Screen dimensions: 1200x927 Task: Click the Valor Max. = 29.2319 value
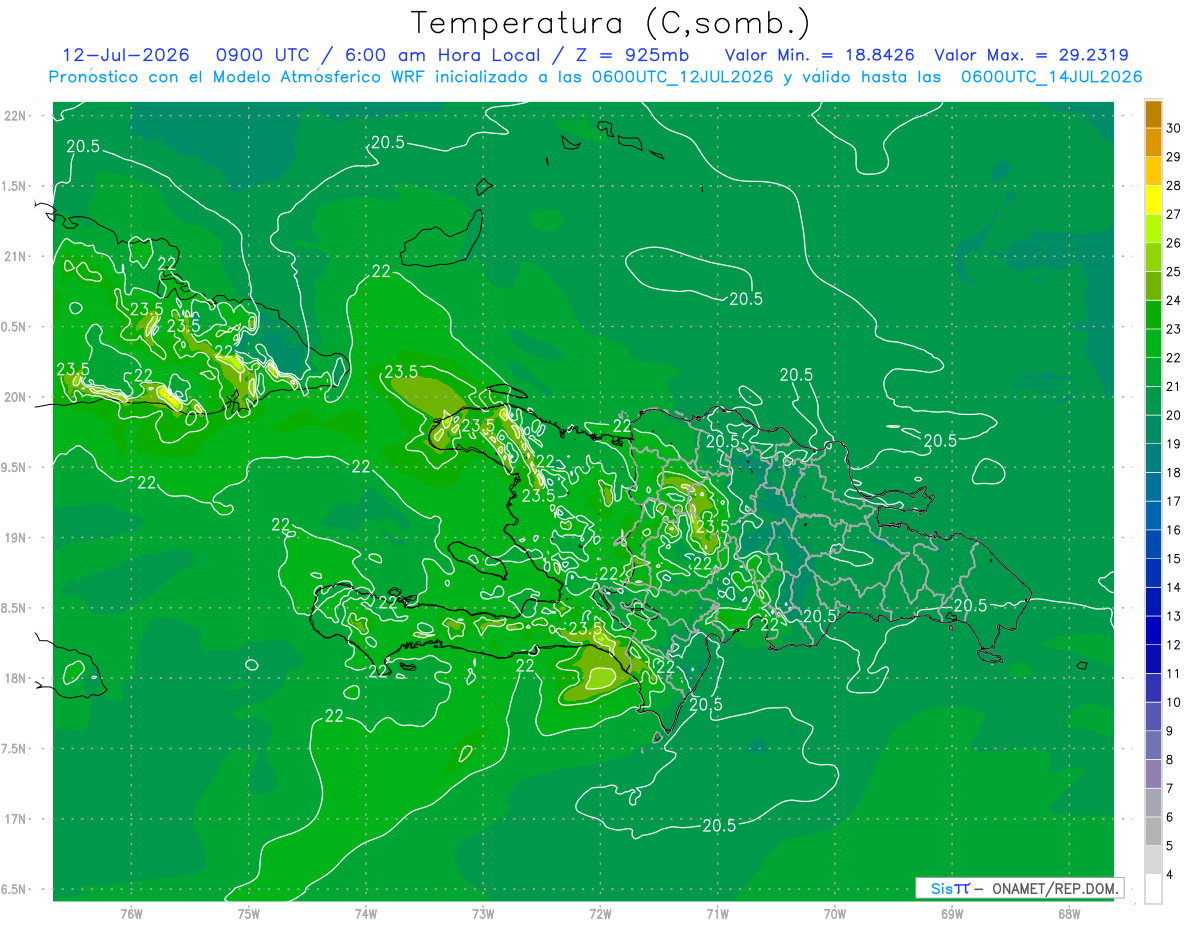click(1032, 55)
